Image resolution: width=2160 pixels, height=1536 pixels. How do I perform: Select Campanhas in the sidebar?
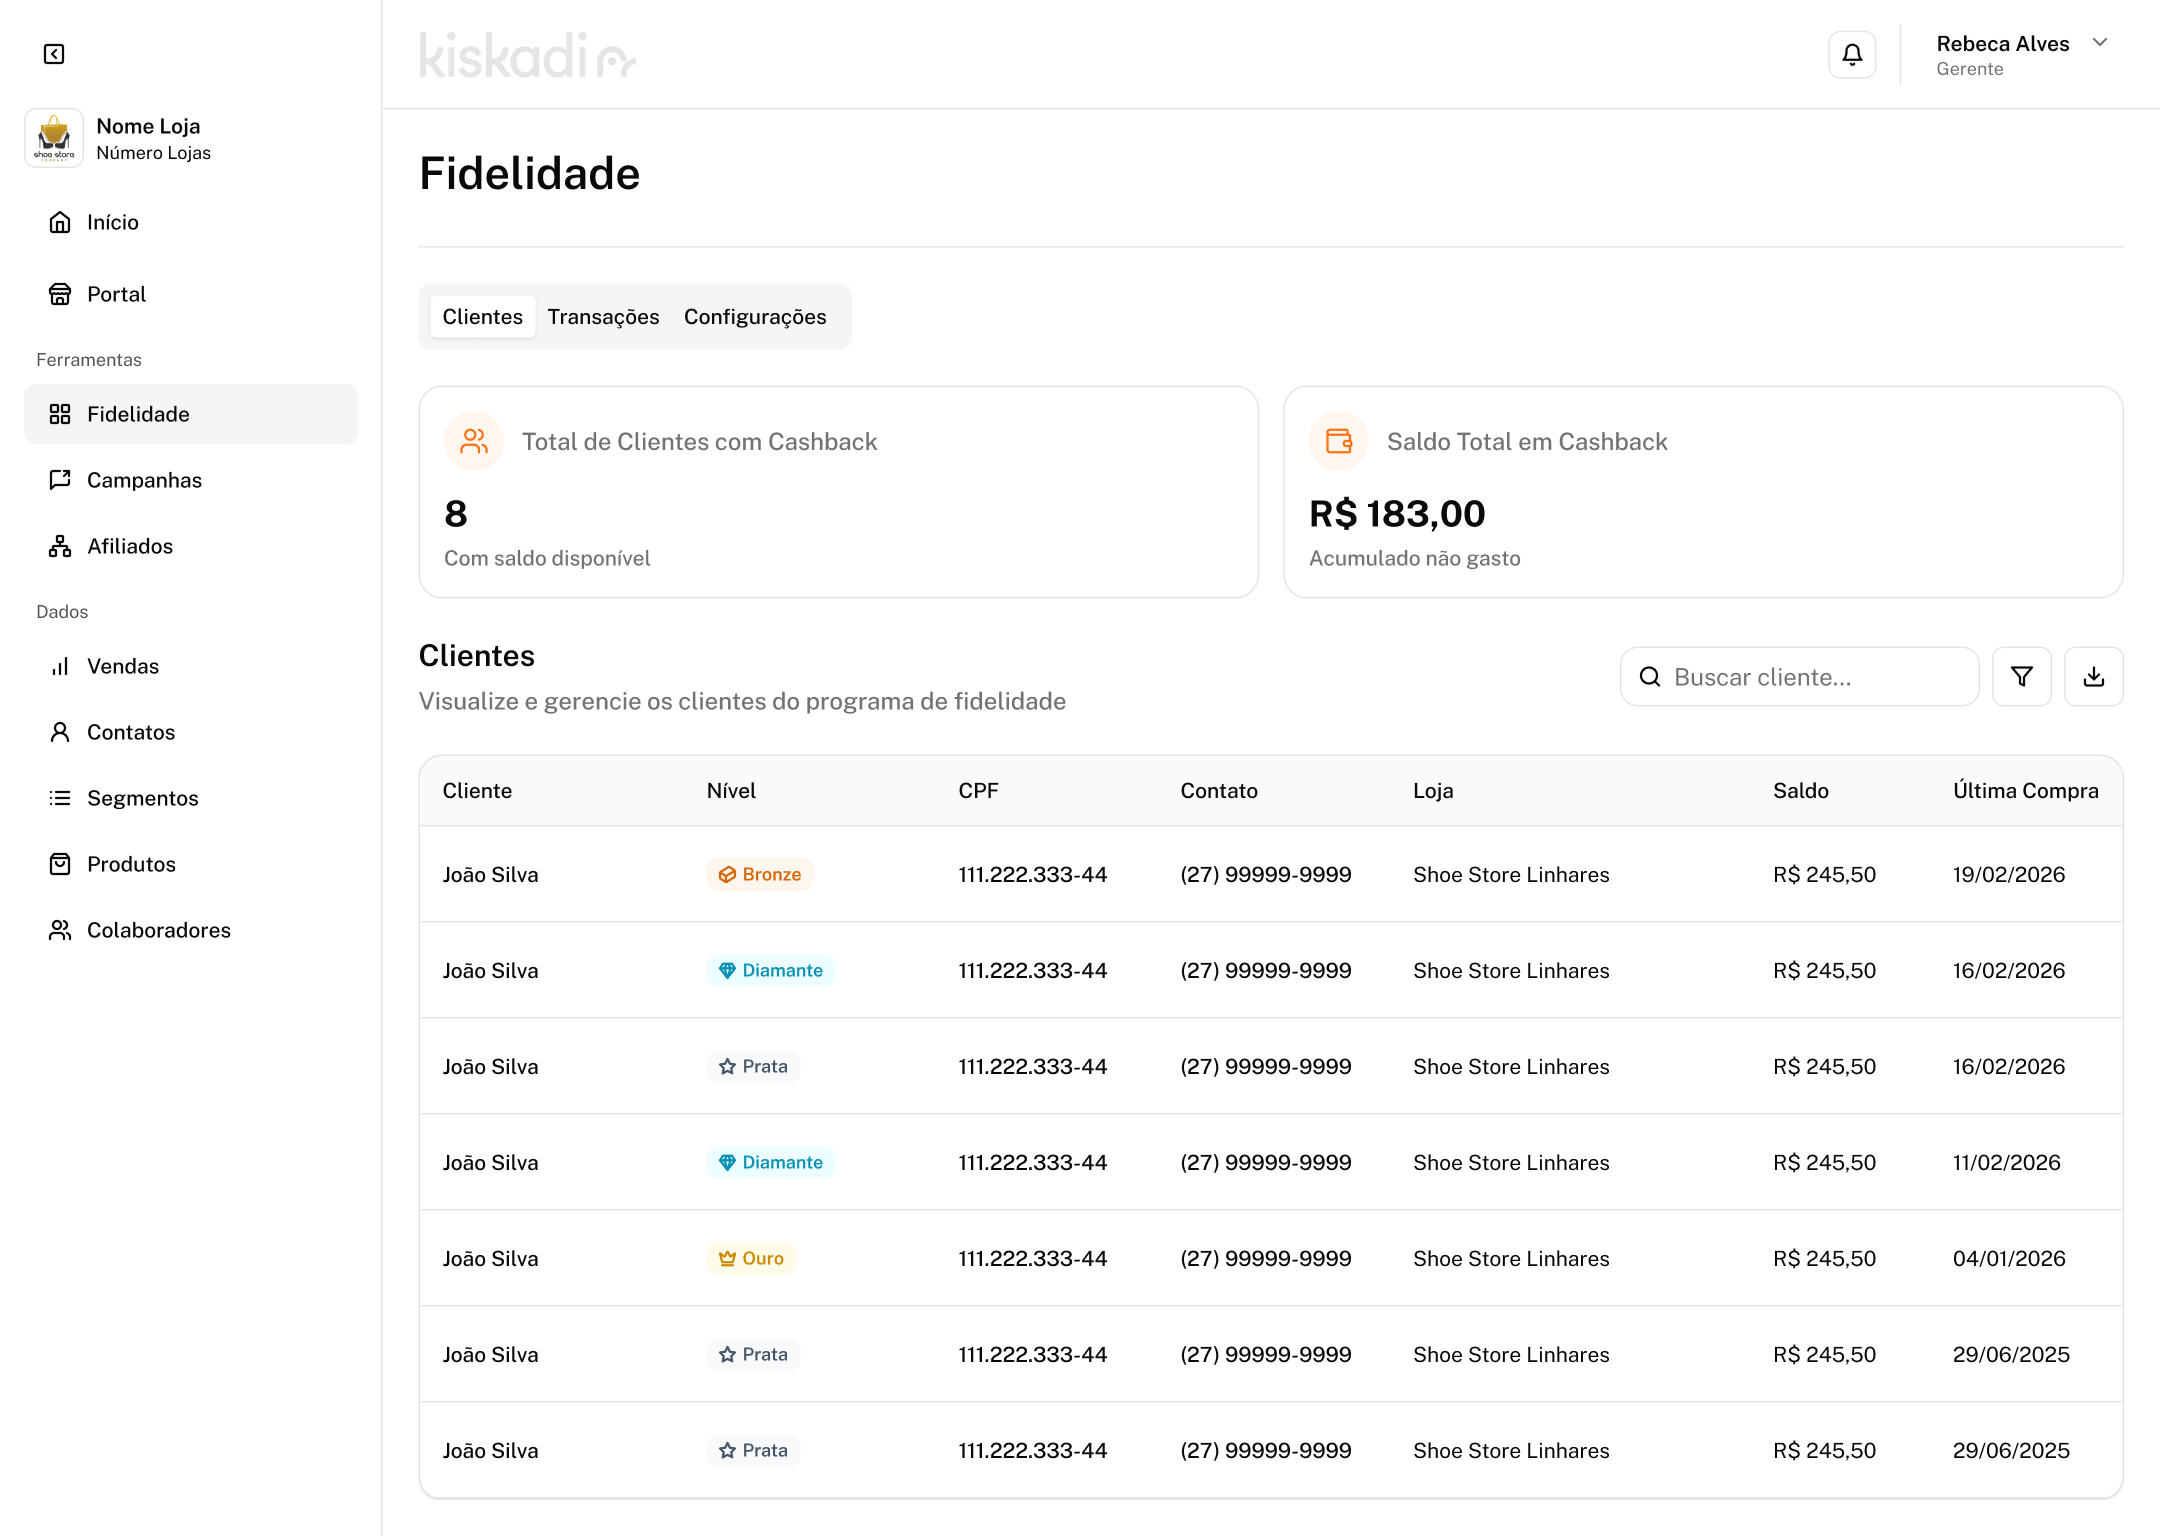click(x=191, y=480)
